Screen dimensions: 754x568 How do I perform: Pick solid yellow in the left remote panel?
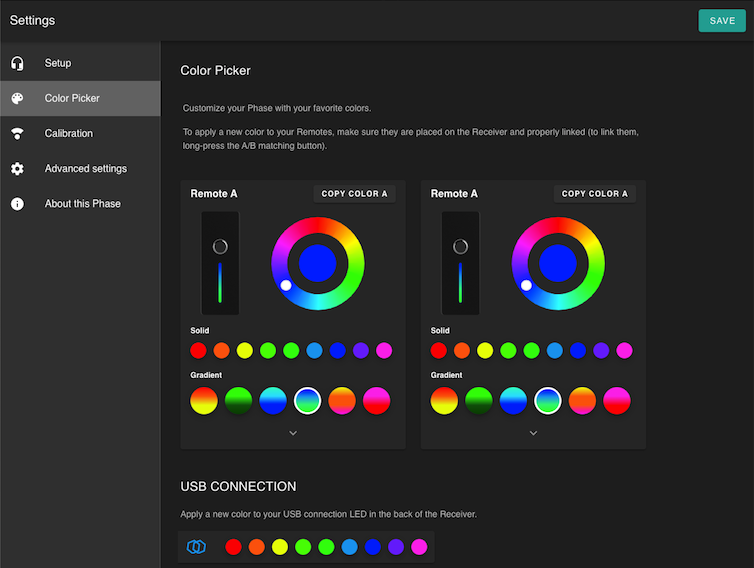244,351
